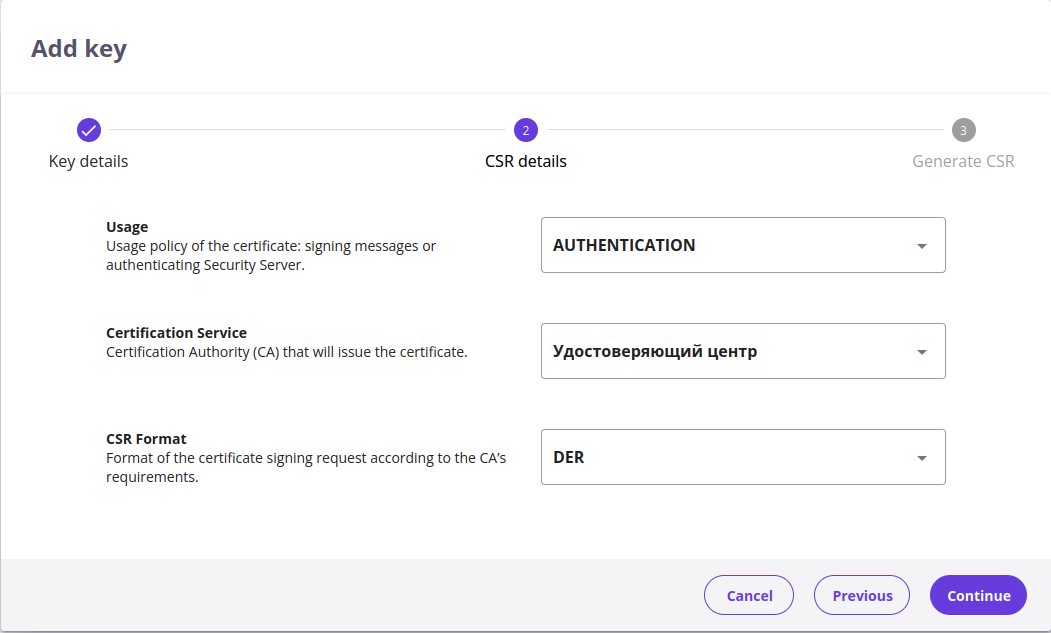Click the Usage dropdown arrow icon
Screen dimensions: 1051x633
[x=922, y=246]
